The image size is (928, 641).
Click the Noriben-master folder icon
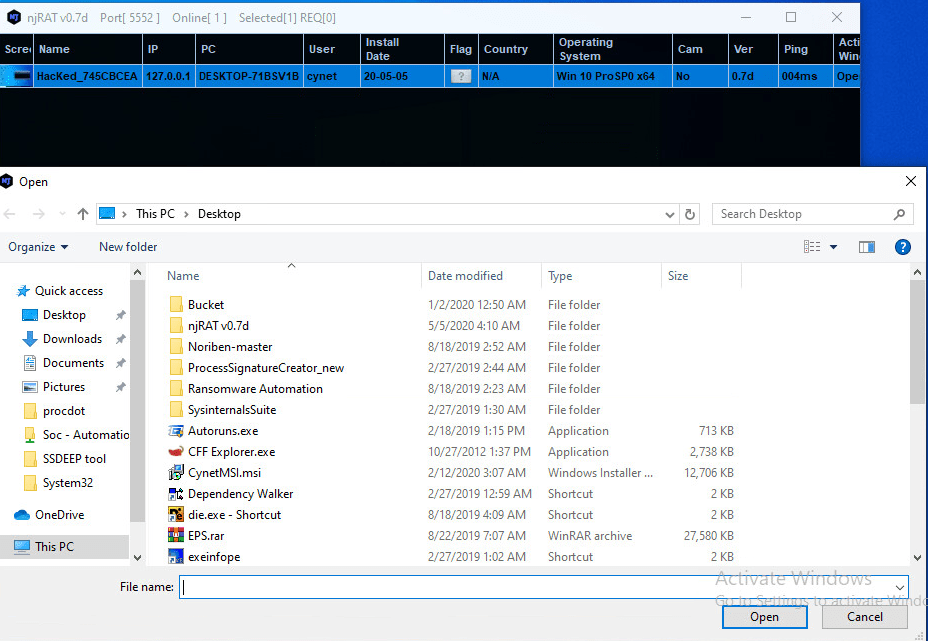pos(176,347)
